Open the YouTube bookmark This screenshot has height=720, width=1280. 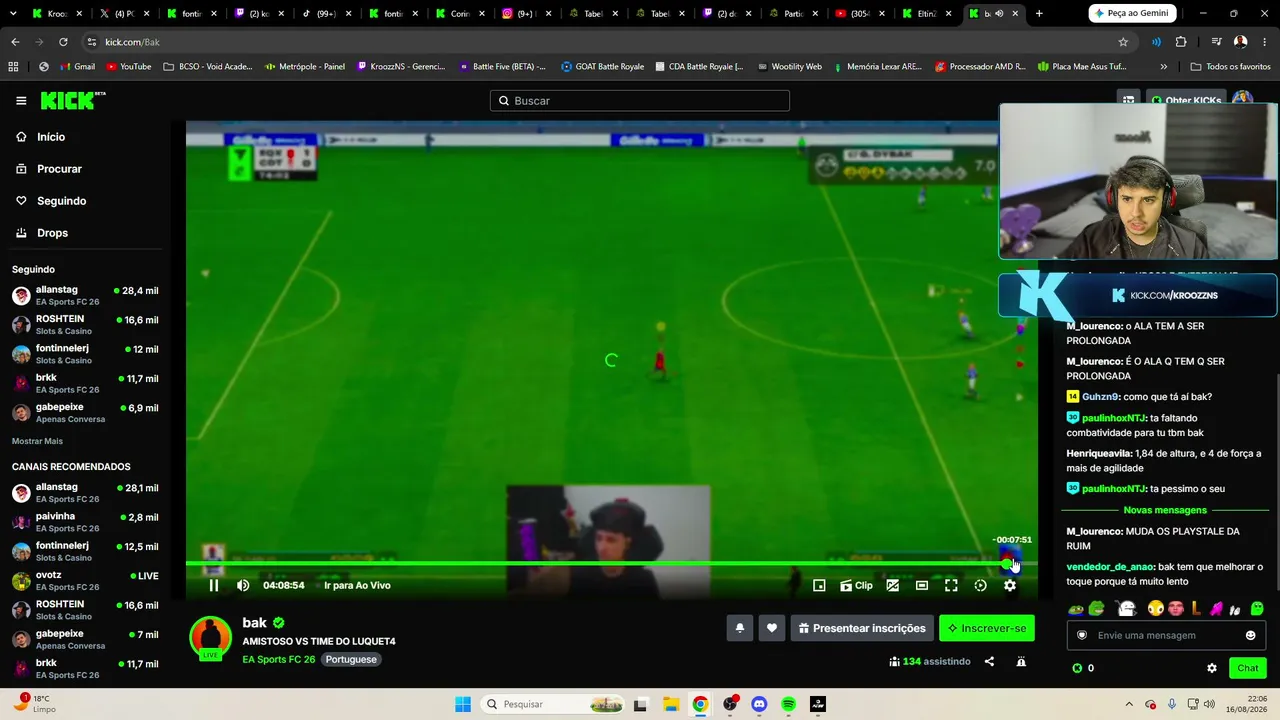(x=129, y=67)
